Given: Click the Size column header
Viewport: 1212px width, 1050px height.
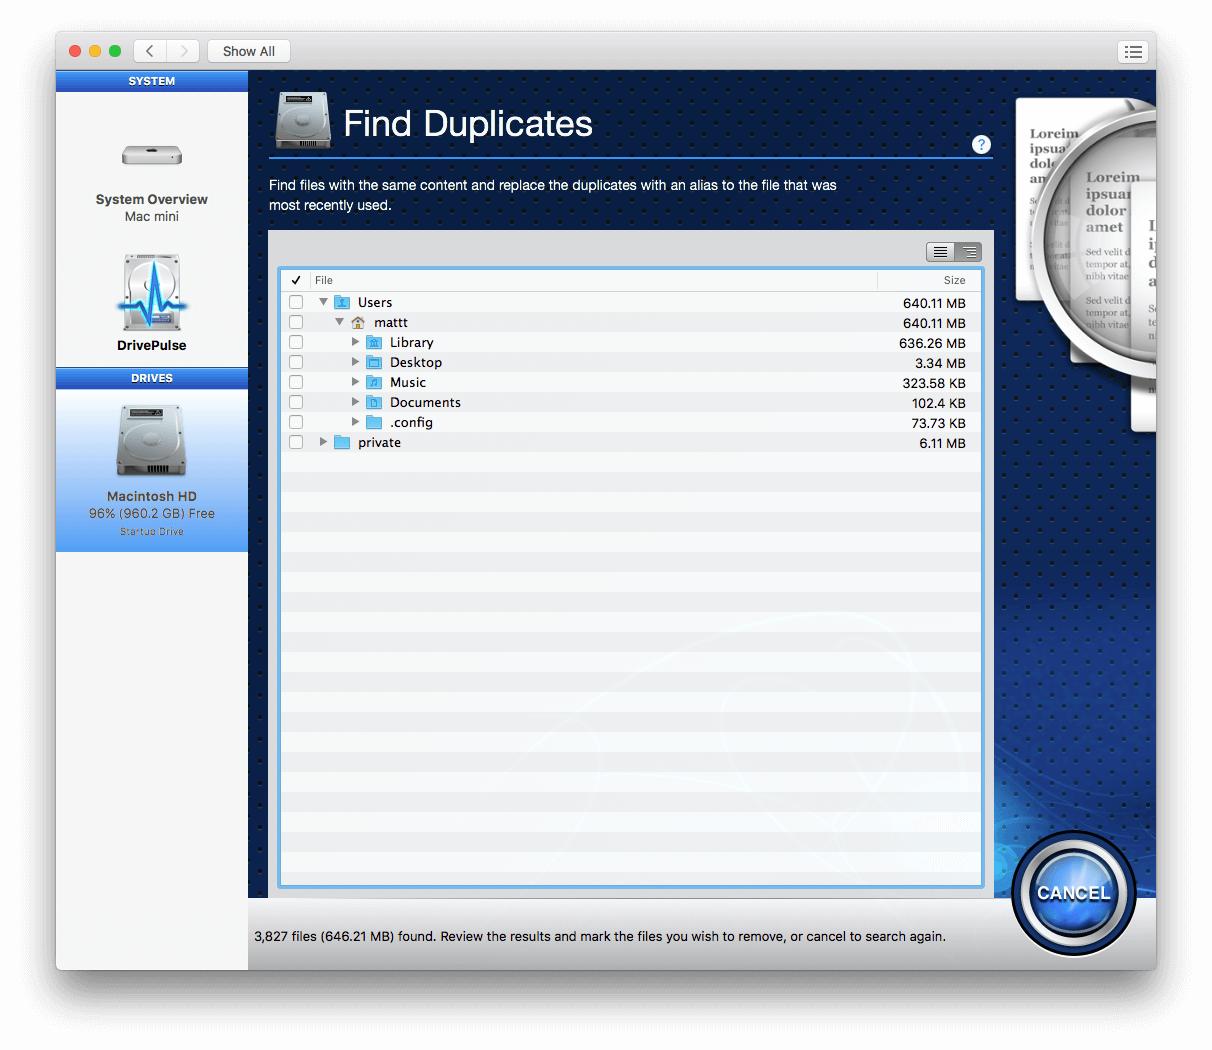Looking at the screenshot, I should click(x=953, y=280).
